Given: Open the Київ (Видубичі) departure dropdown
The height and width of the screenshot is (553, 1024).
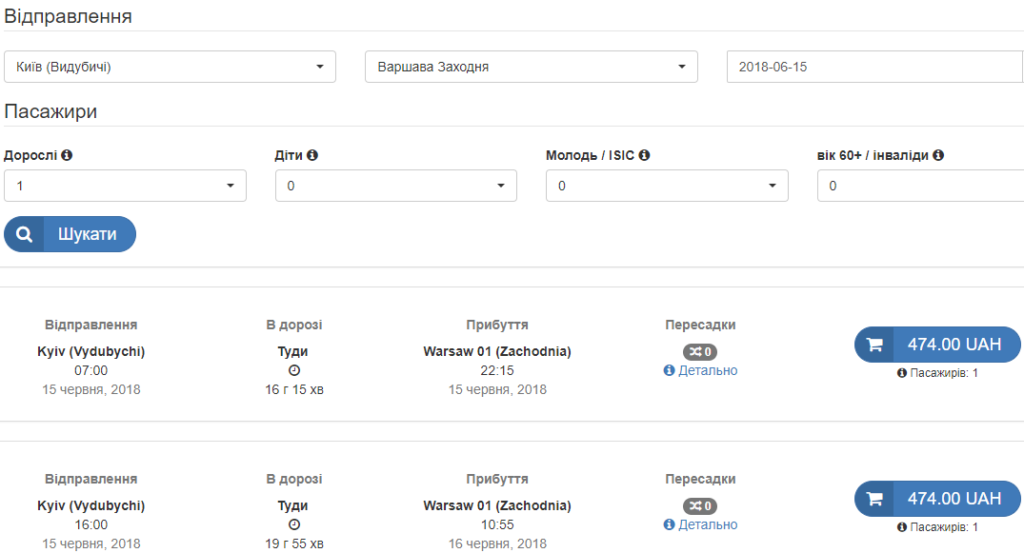Looking at the screenshot, I should click(x=170, y=67).
